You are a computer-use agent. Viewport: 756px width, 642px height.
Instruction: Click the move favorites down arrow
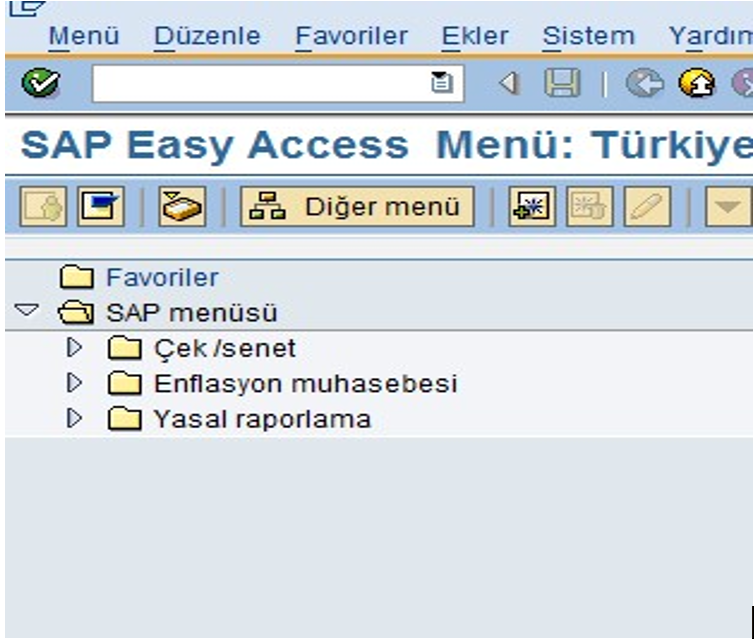pyautogui.click(x=728, y=206)
